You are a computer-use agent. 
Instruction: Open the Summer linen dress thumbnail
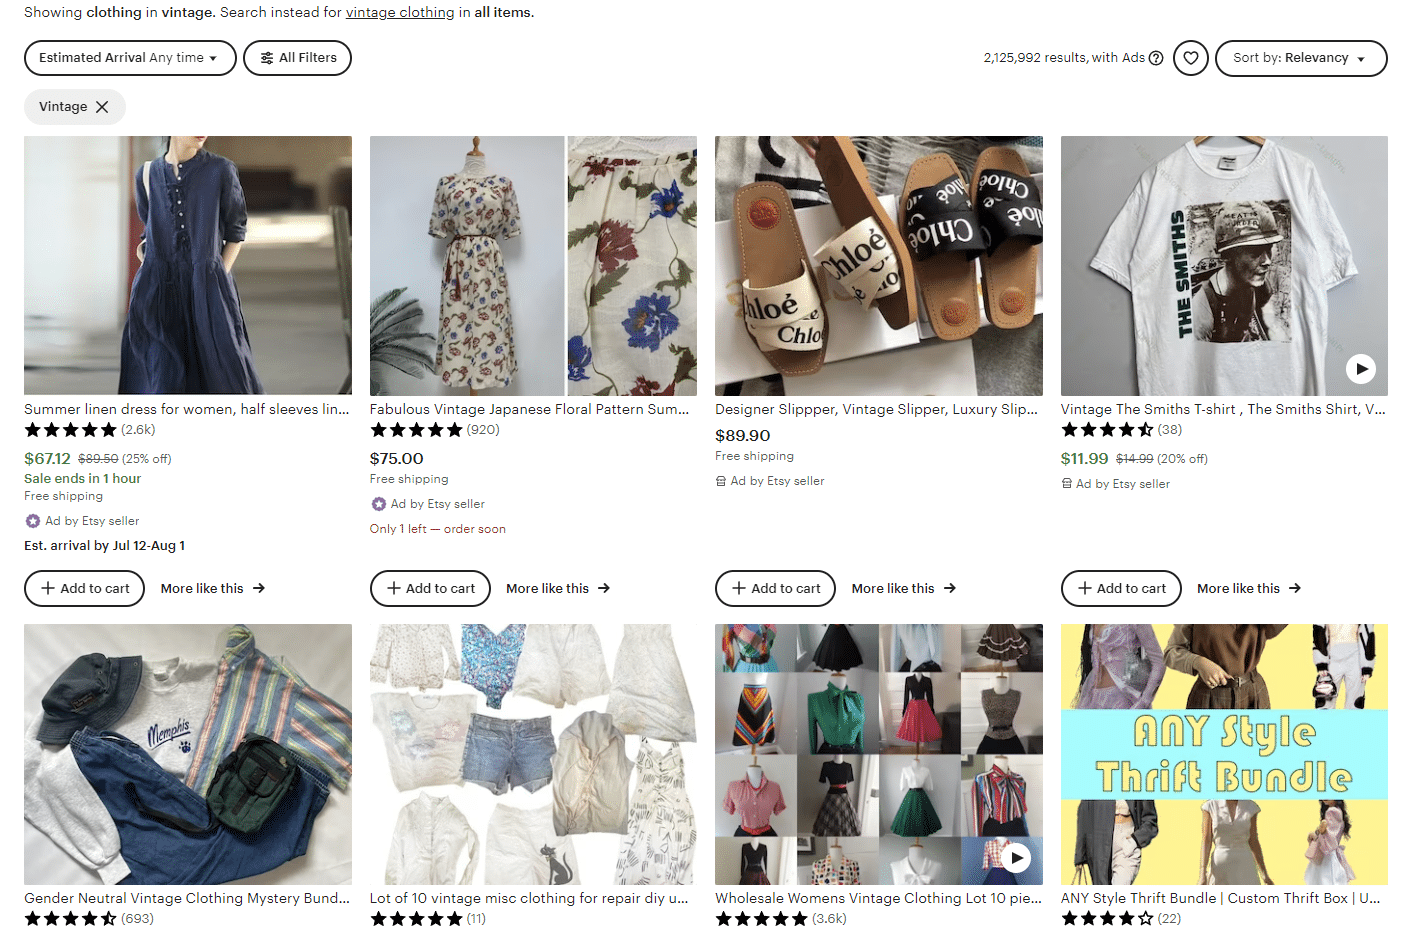pos(188,265)
